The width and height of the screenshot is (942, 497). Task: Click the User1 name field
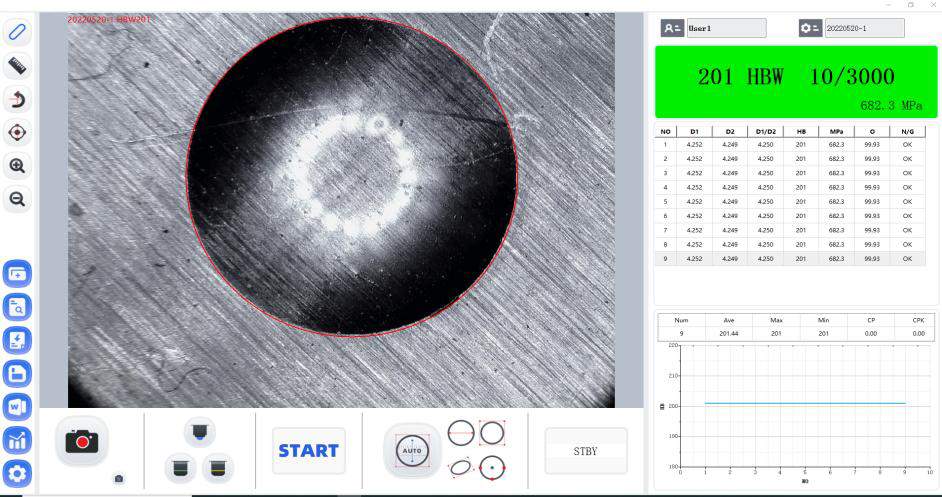pos(725,29)
